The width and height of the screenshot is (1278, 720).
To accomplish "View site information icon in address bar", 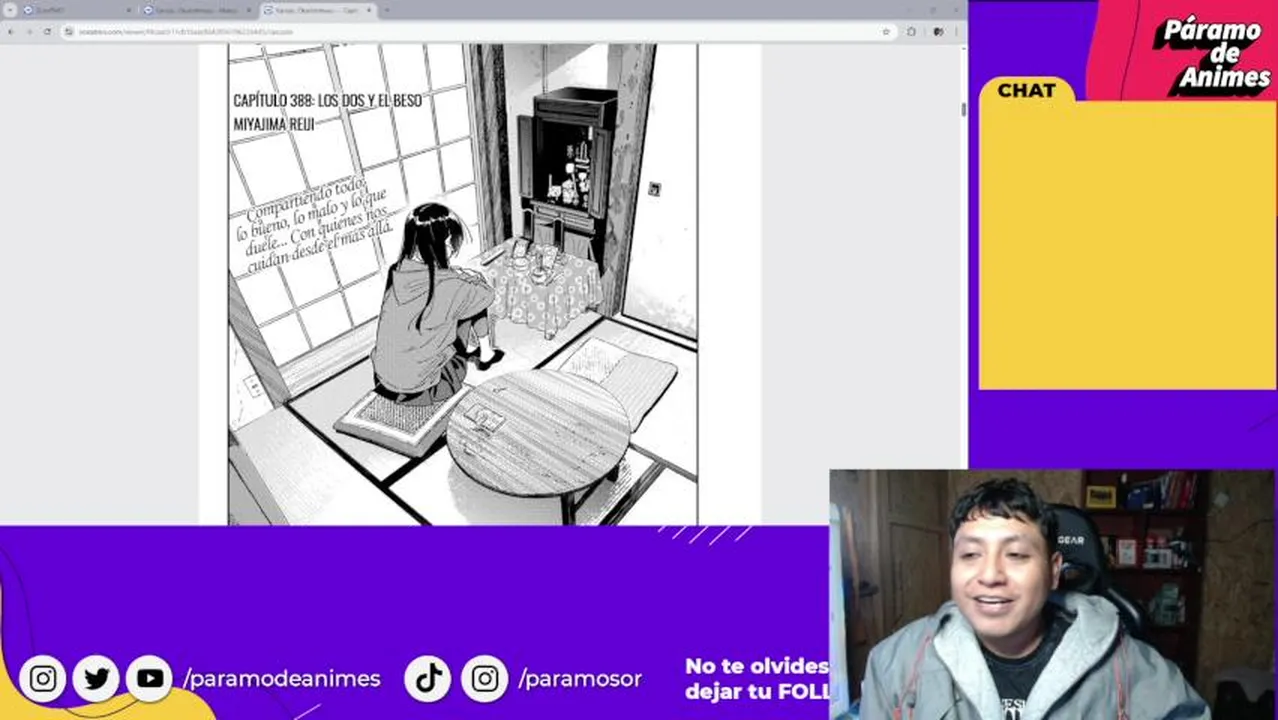I will (x=70, y=32).
